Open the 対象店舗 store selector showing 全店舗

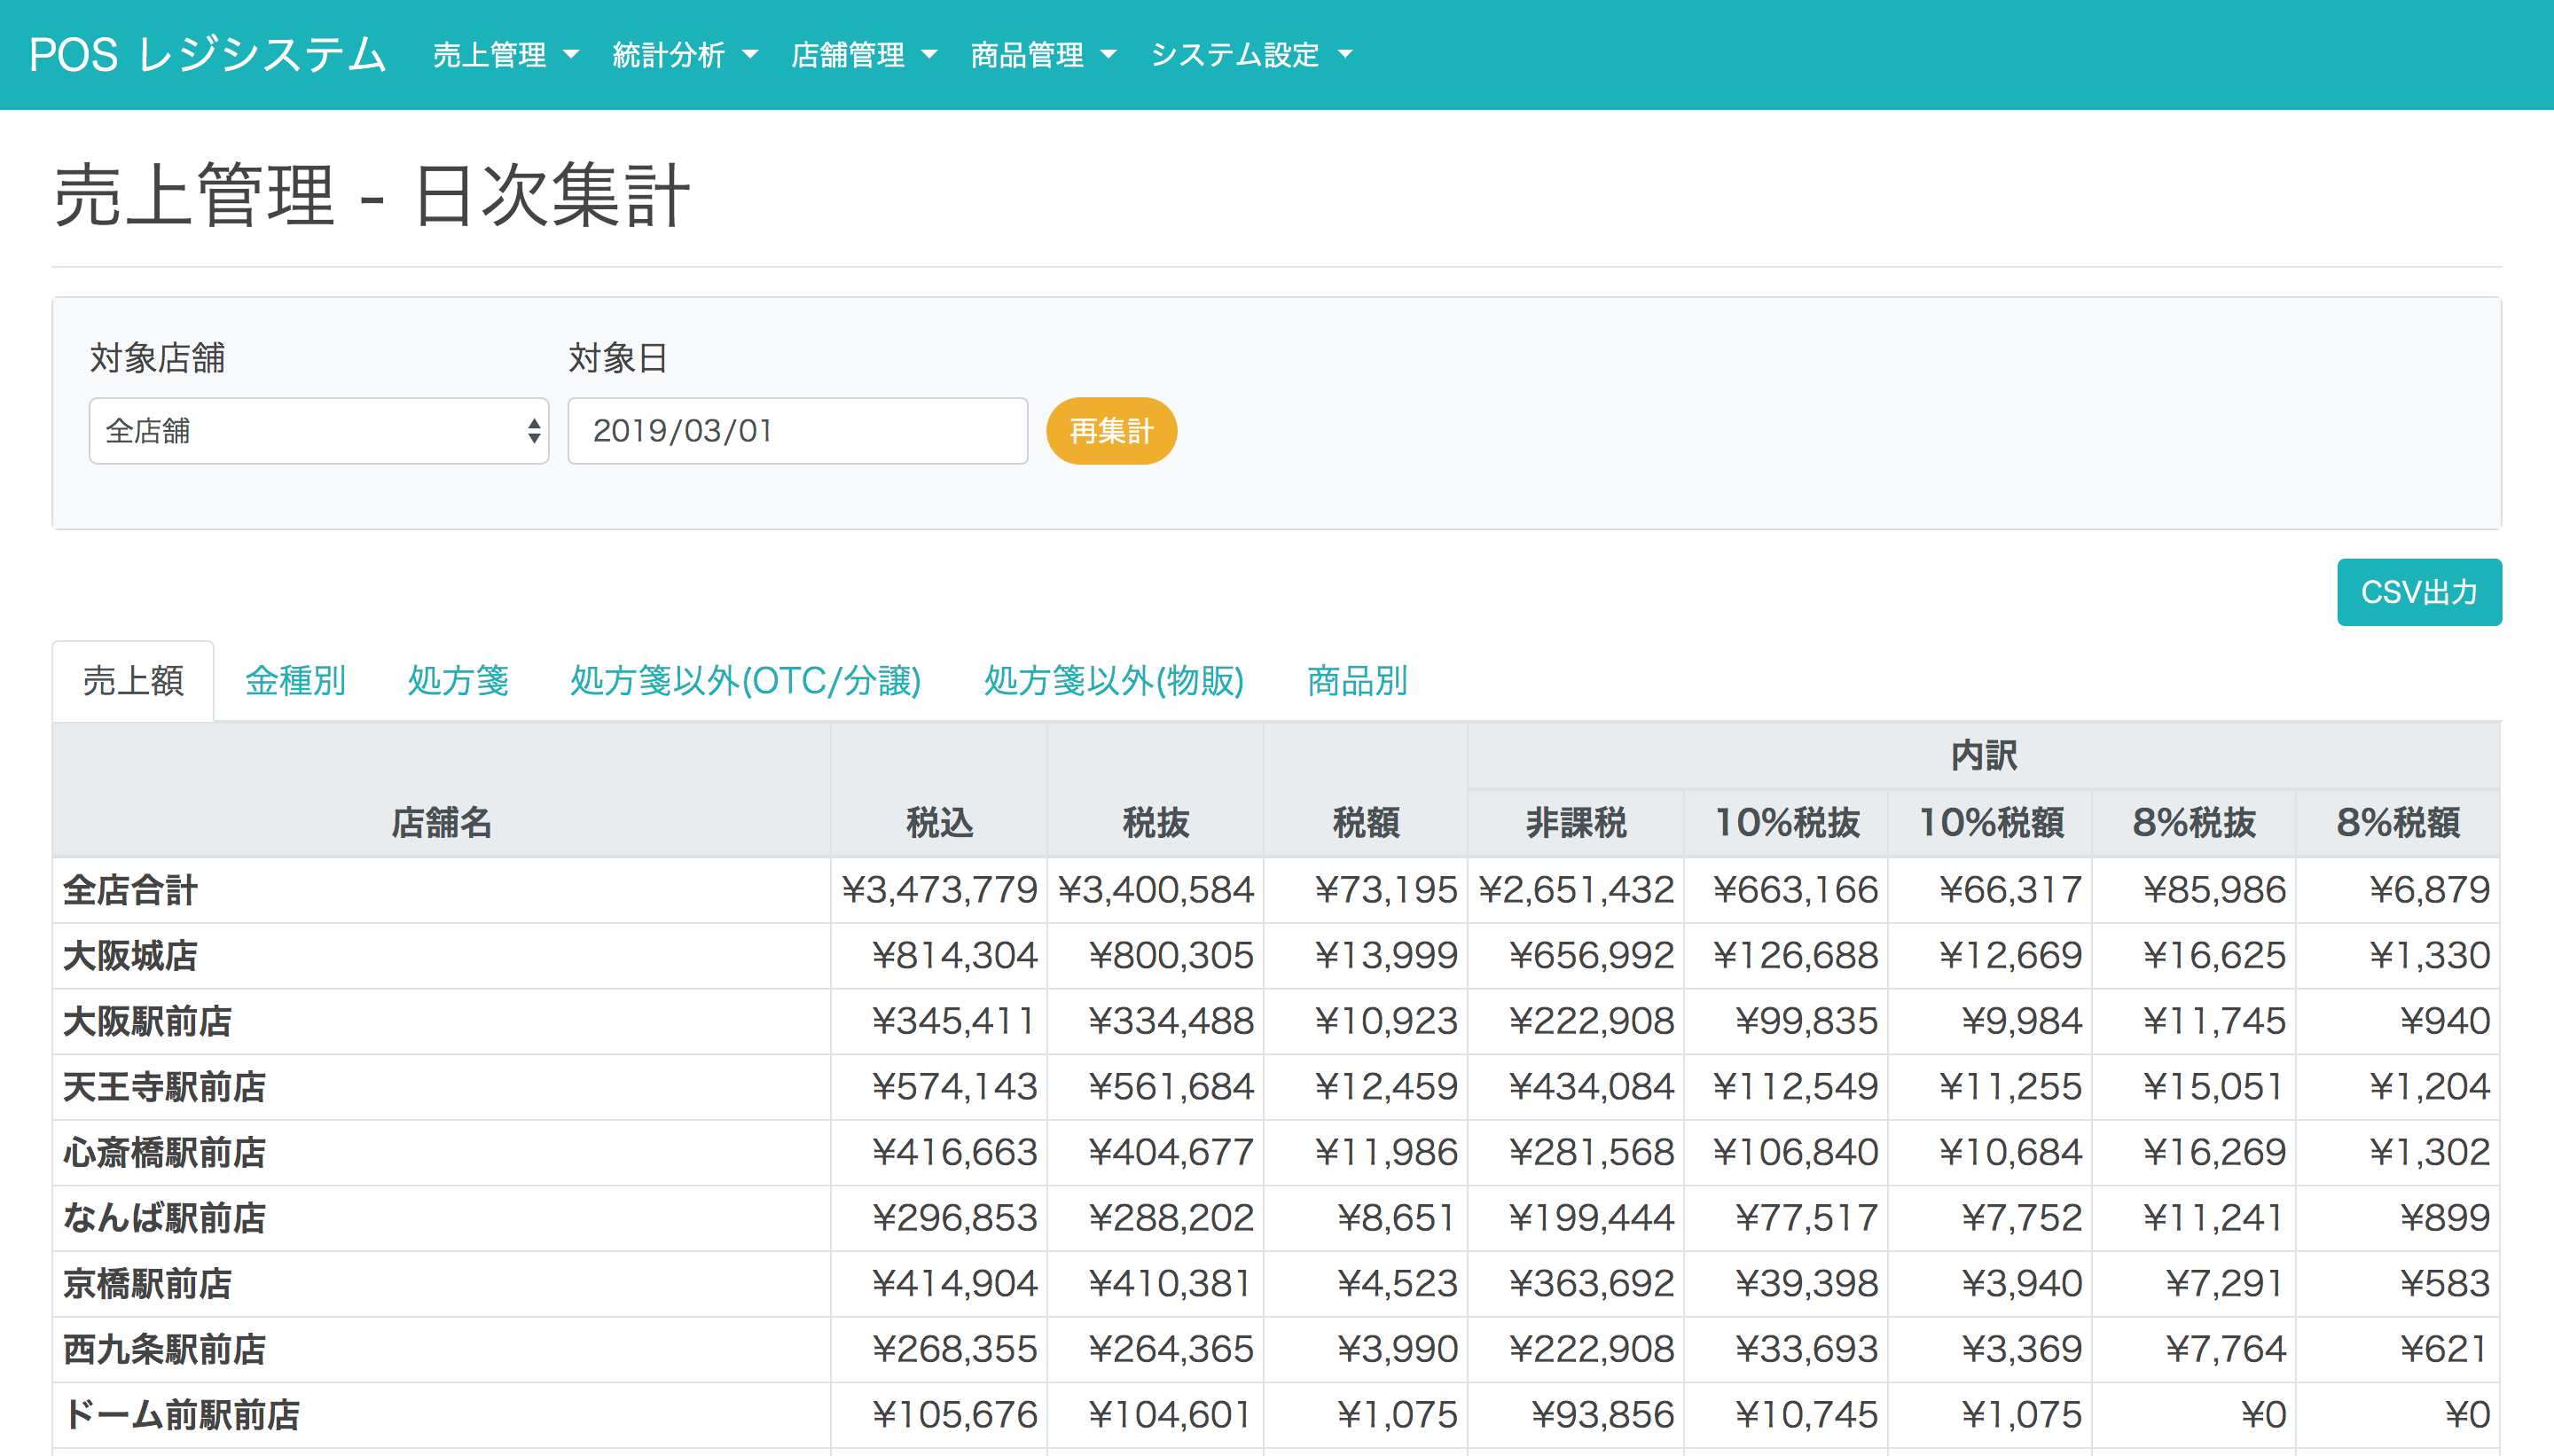(x=319, y=431)
